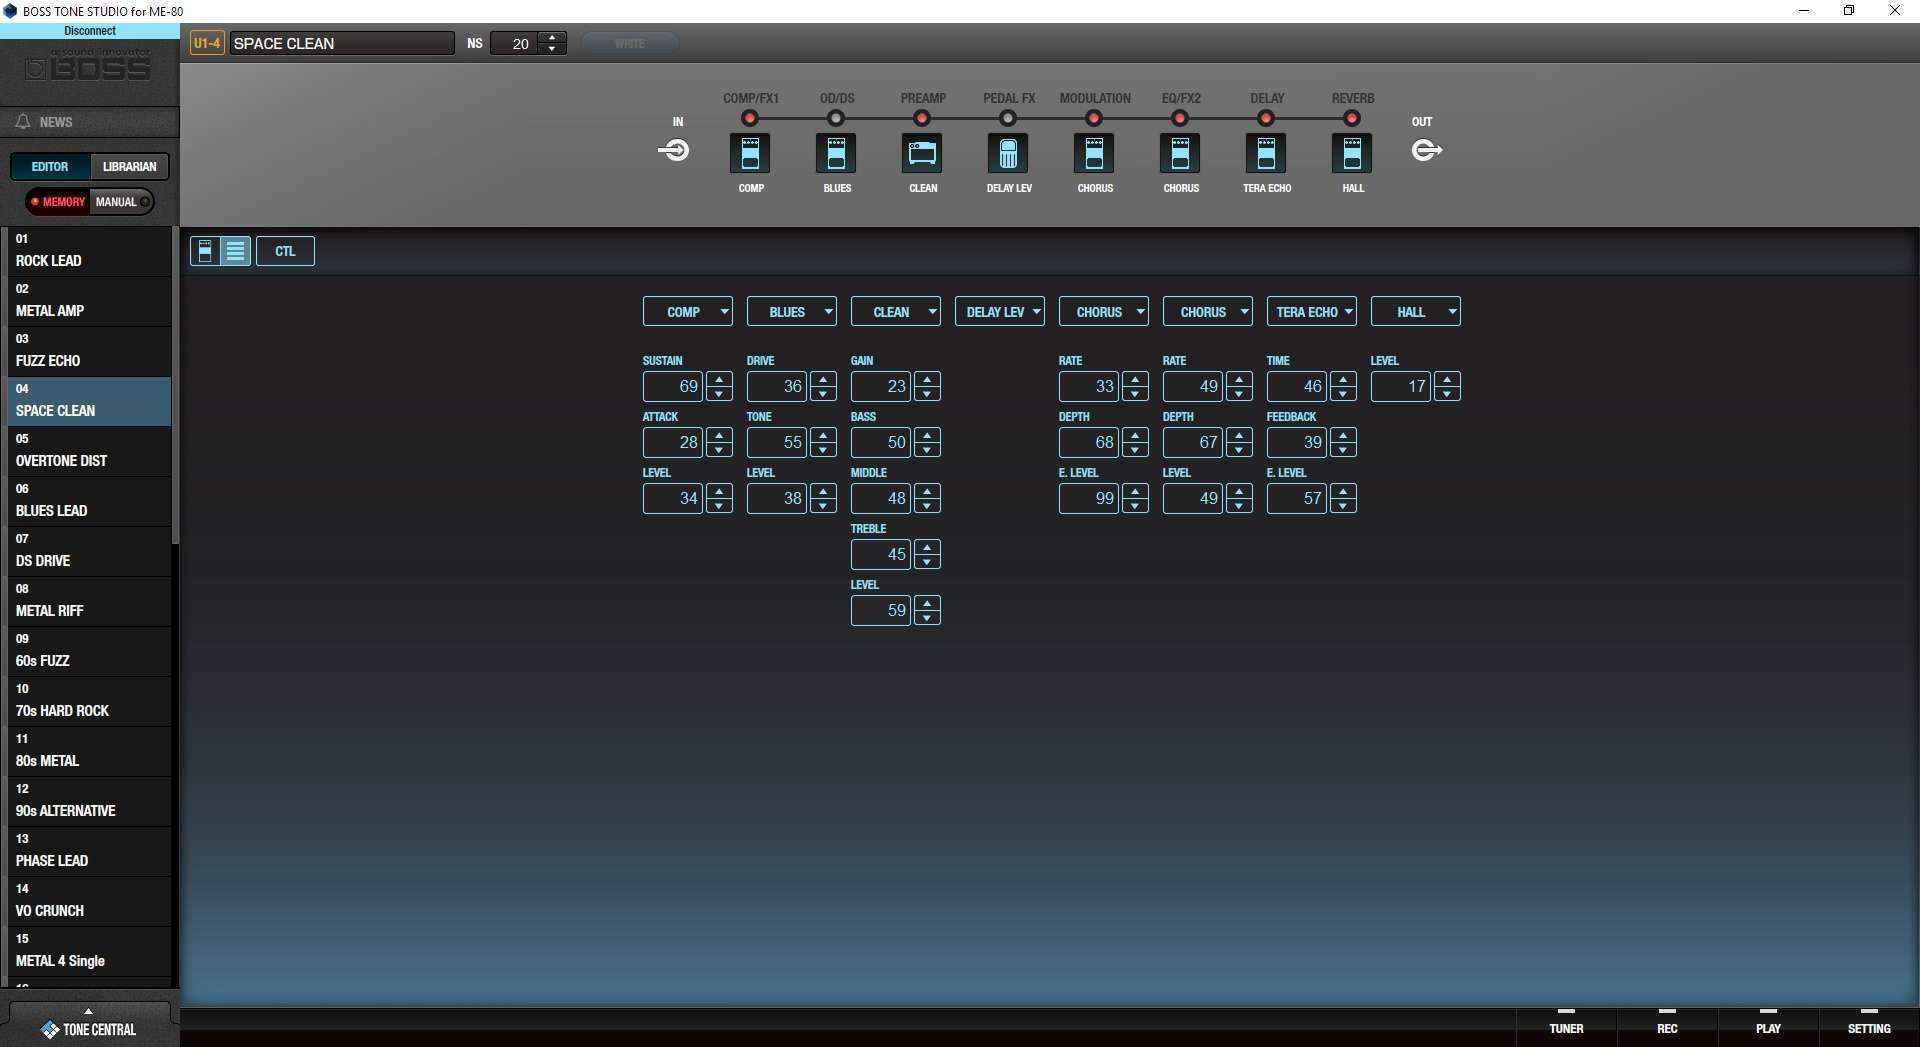This screenshot has width=1920, height=1047.
Task: Switch to the EDITOR tab
Action: [x=50, y=167]
